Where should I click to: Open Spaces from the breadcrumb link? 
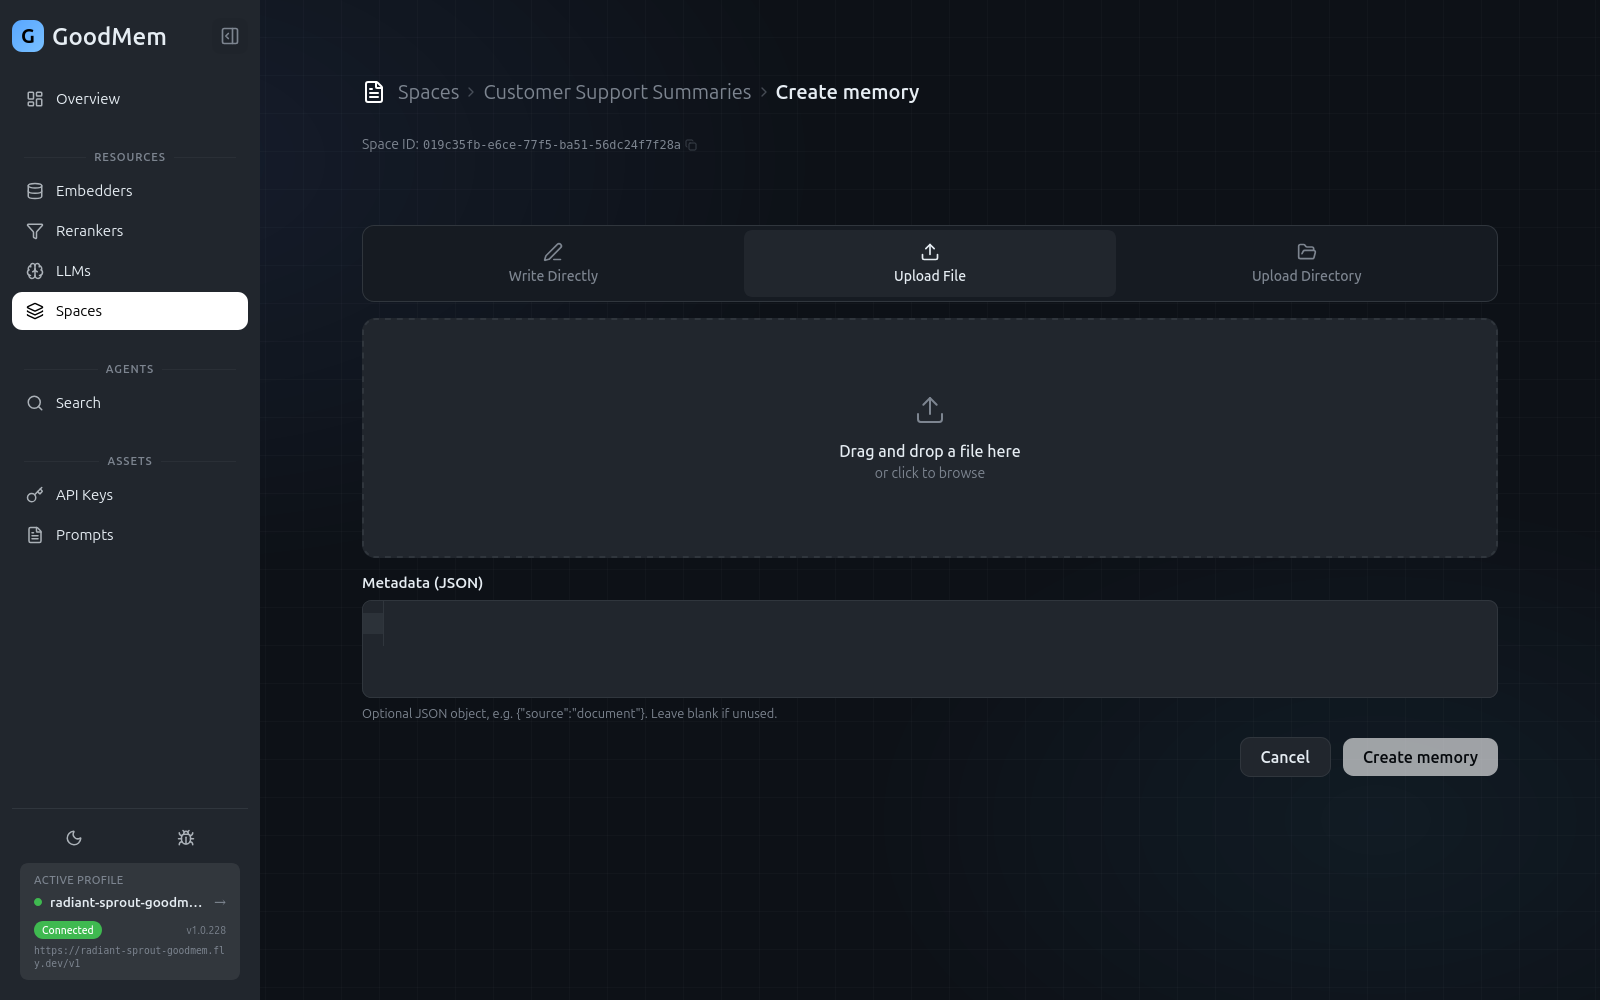coord(427,91)
